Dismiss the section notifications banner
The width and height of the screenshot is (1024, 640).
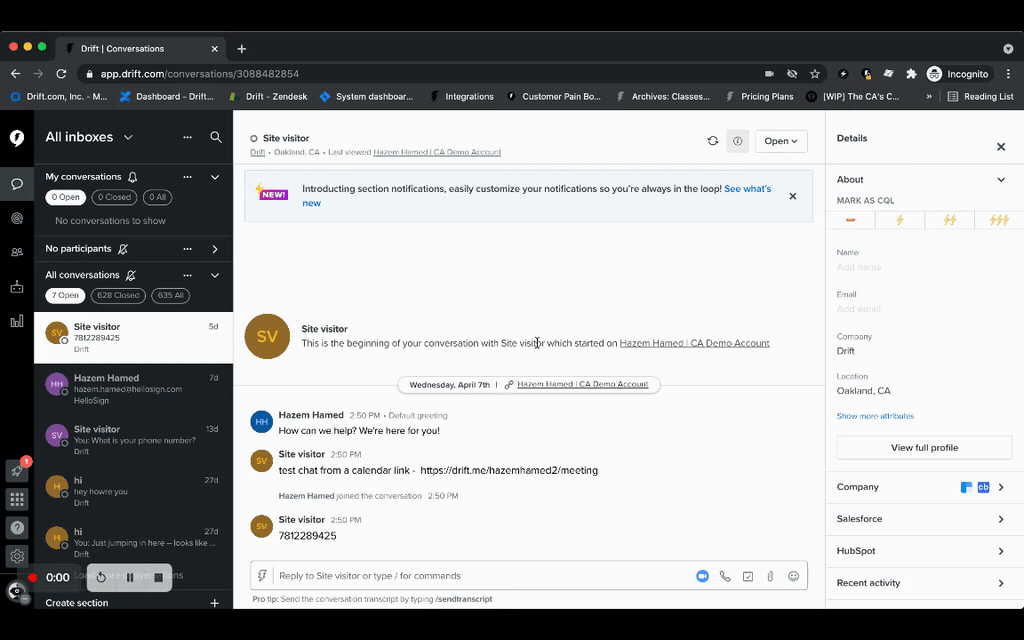click(x=793, y=196)
